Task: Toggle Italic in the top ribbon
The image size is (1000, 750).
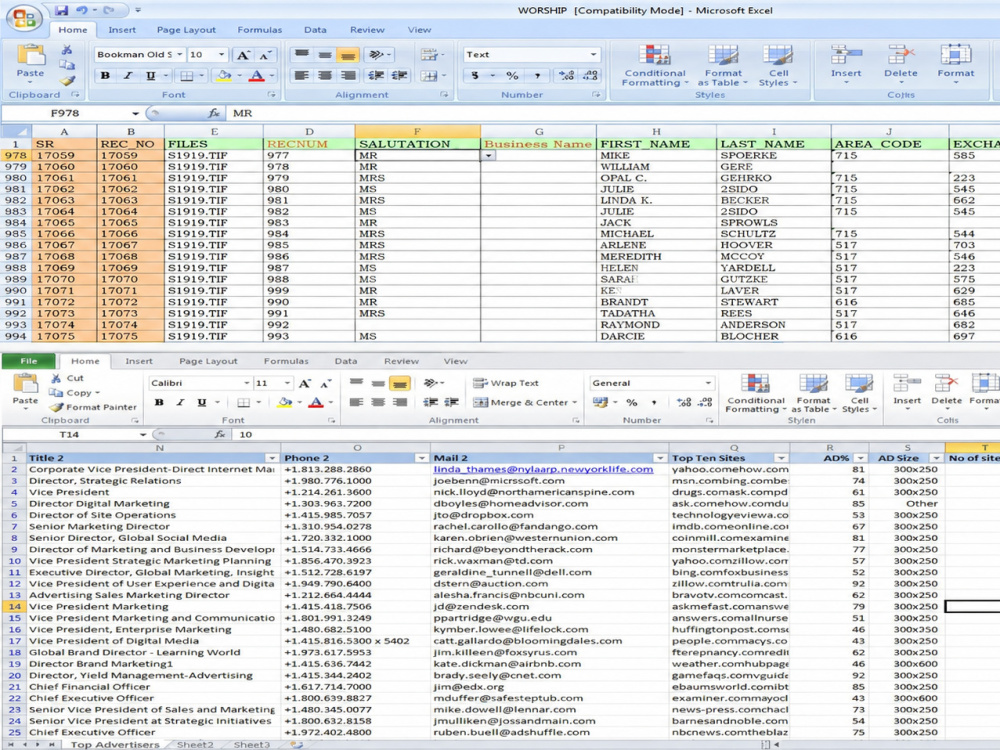Action: [128, 75]
